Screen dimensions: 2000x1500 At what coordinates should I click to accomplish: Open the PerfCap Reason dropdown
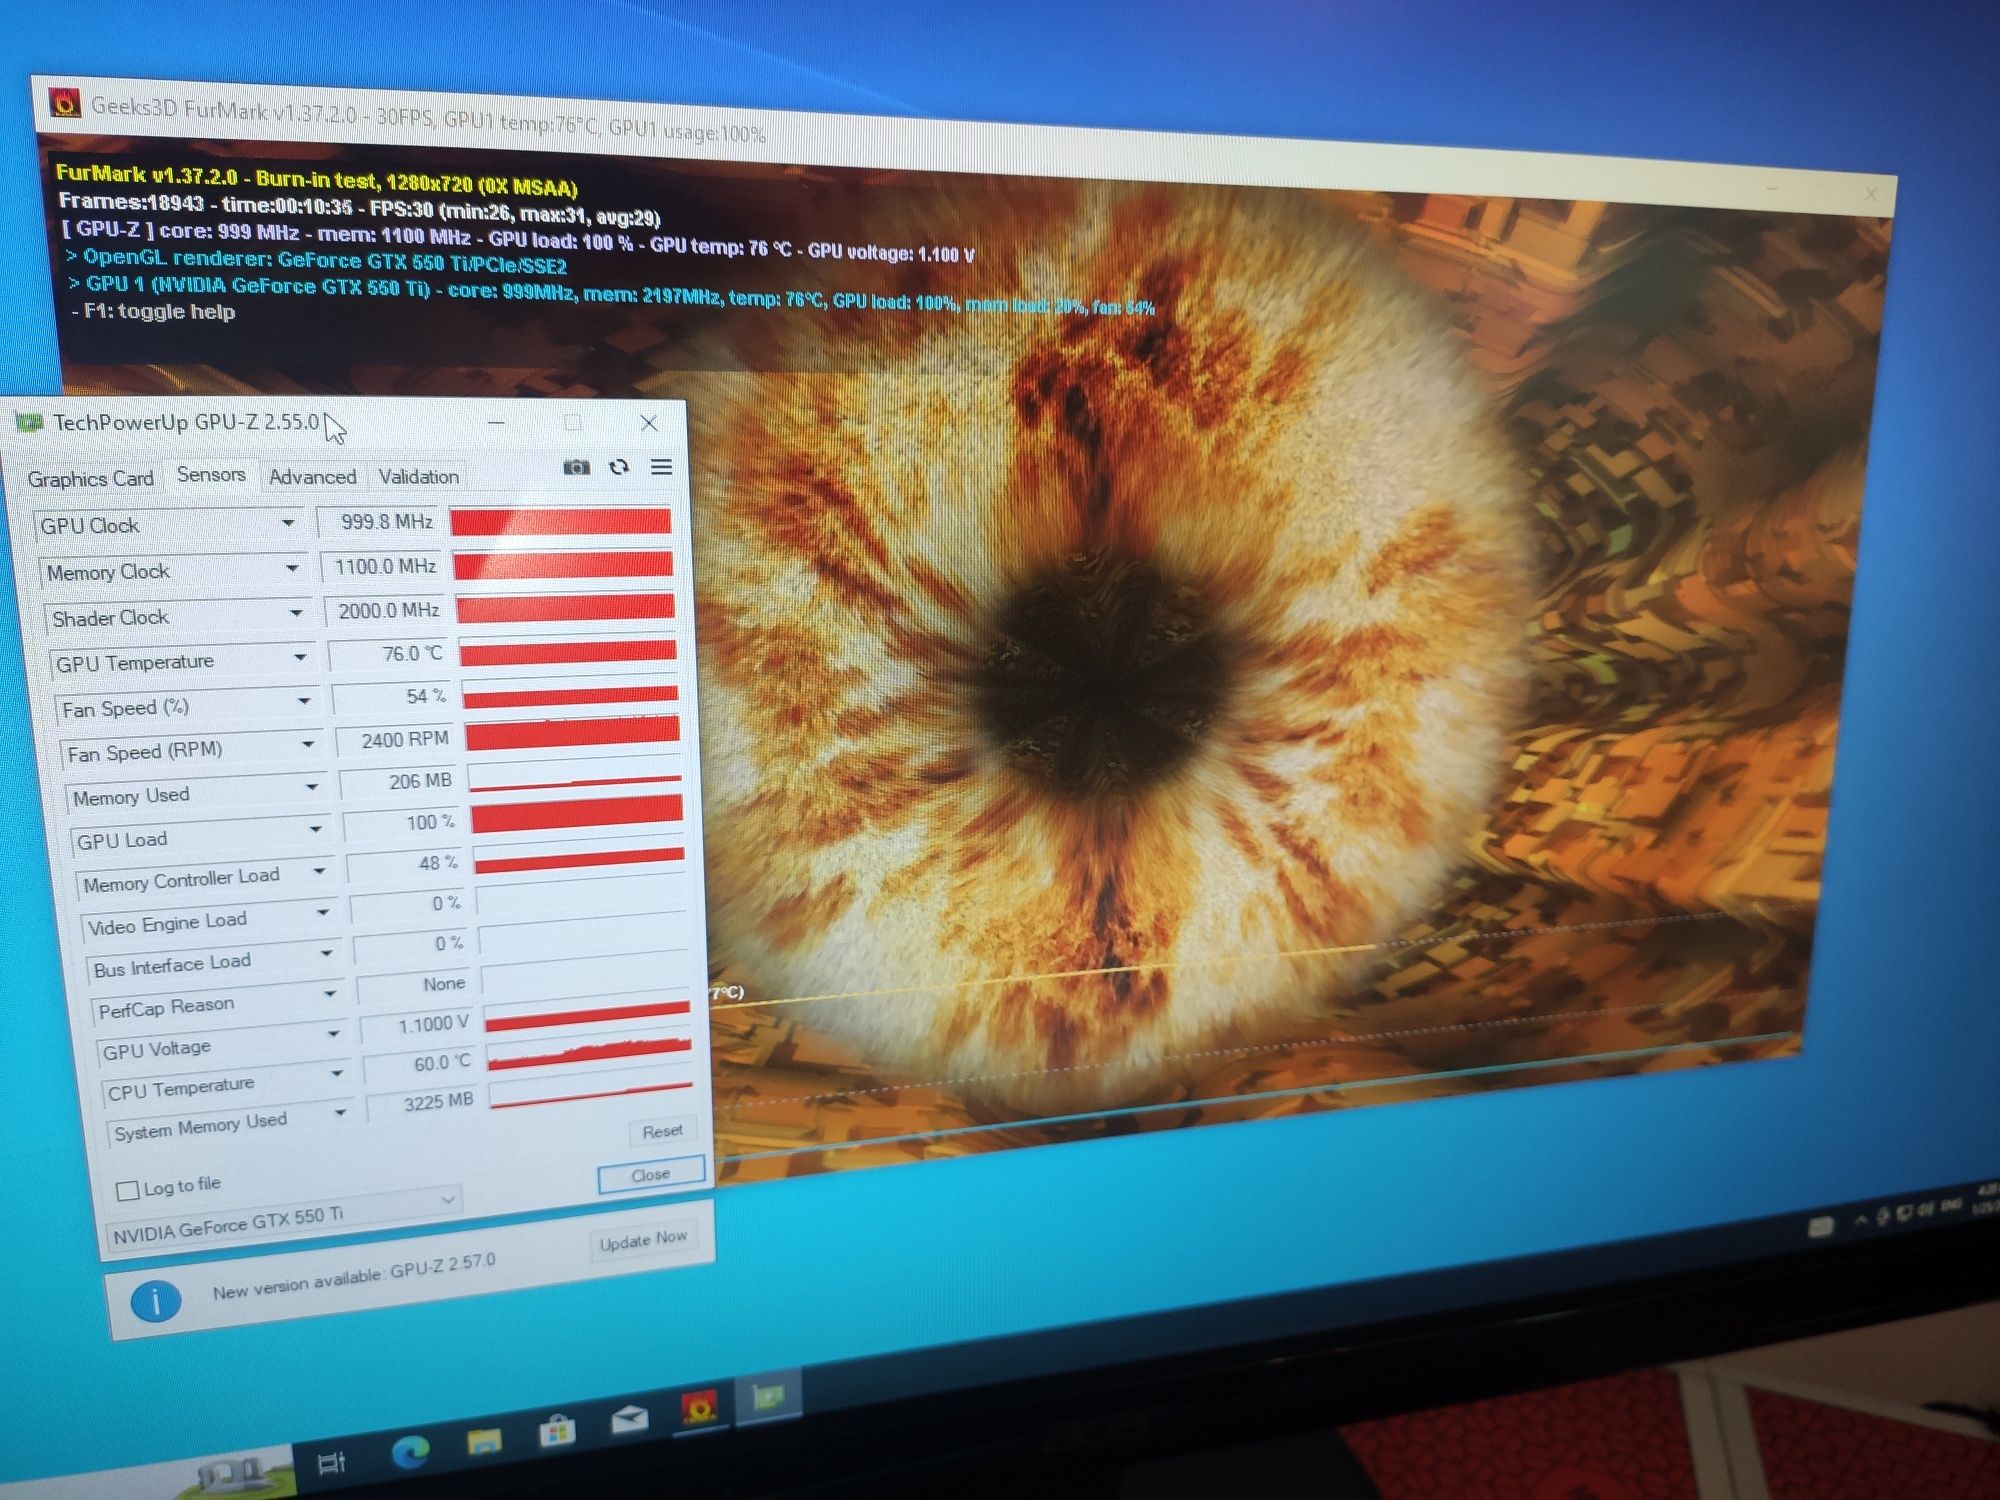[330, 994]
